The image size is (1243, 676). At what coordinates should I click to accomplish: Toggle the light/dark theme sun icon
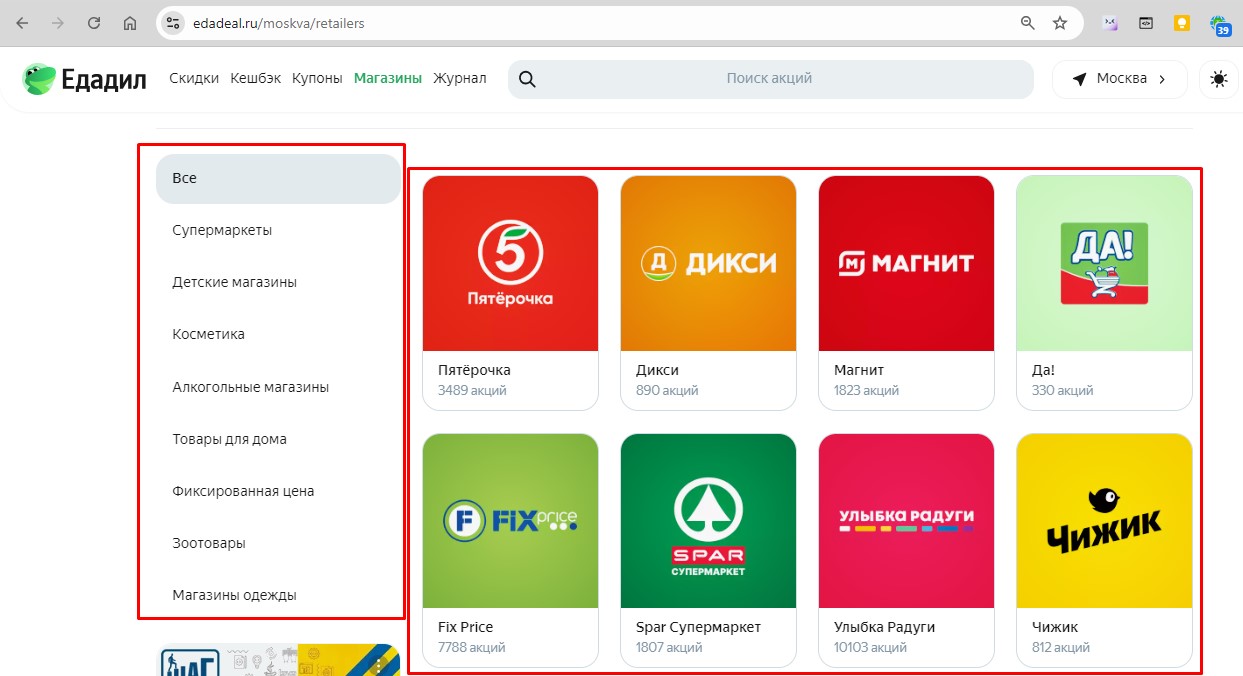[x=1218, y=79]
